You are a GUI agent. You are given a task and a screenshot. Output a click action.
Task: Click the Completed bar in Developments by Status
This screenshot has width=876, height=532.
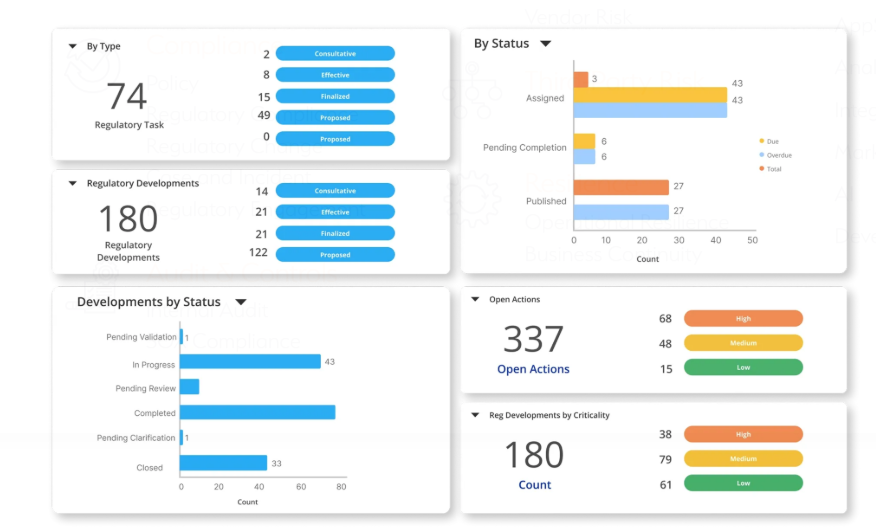click(257, 412)
